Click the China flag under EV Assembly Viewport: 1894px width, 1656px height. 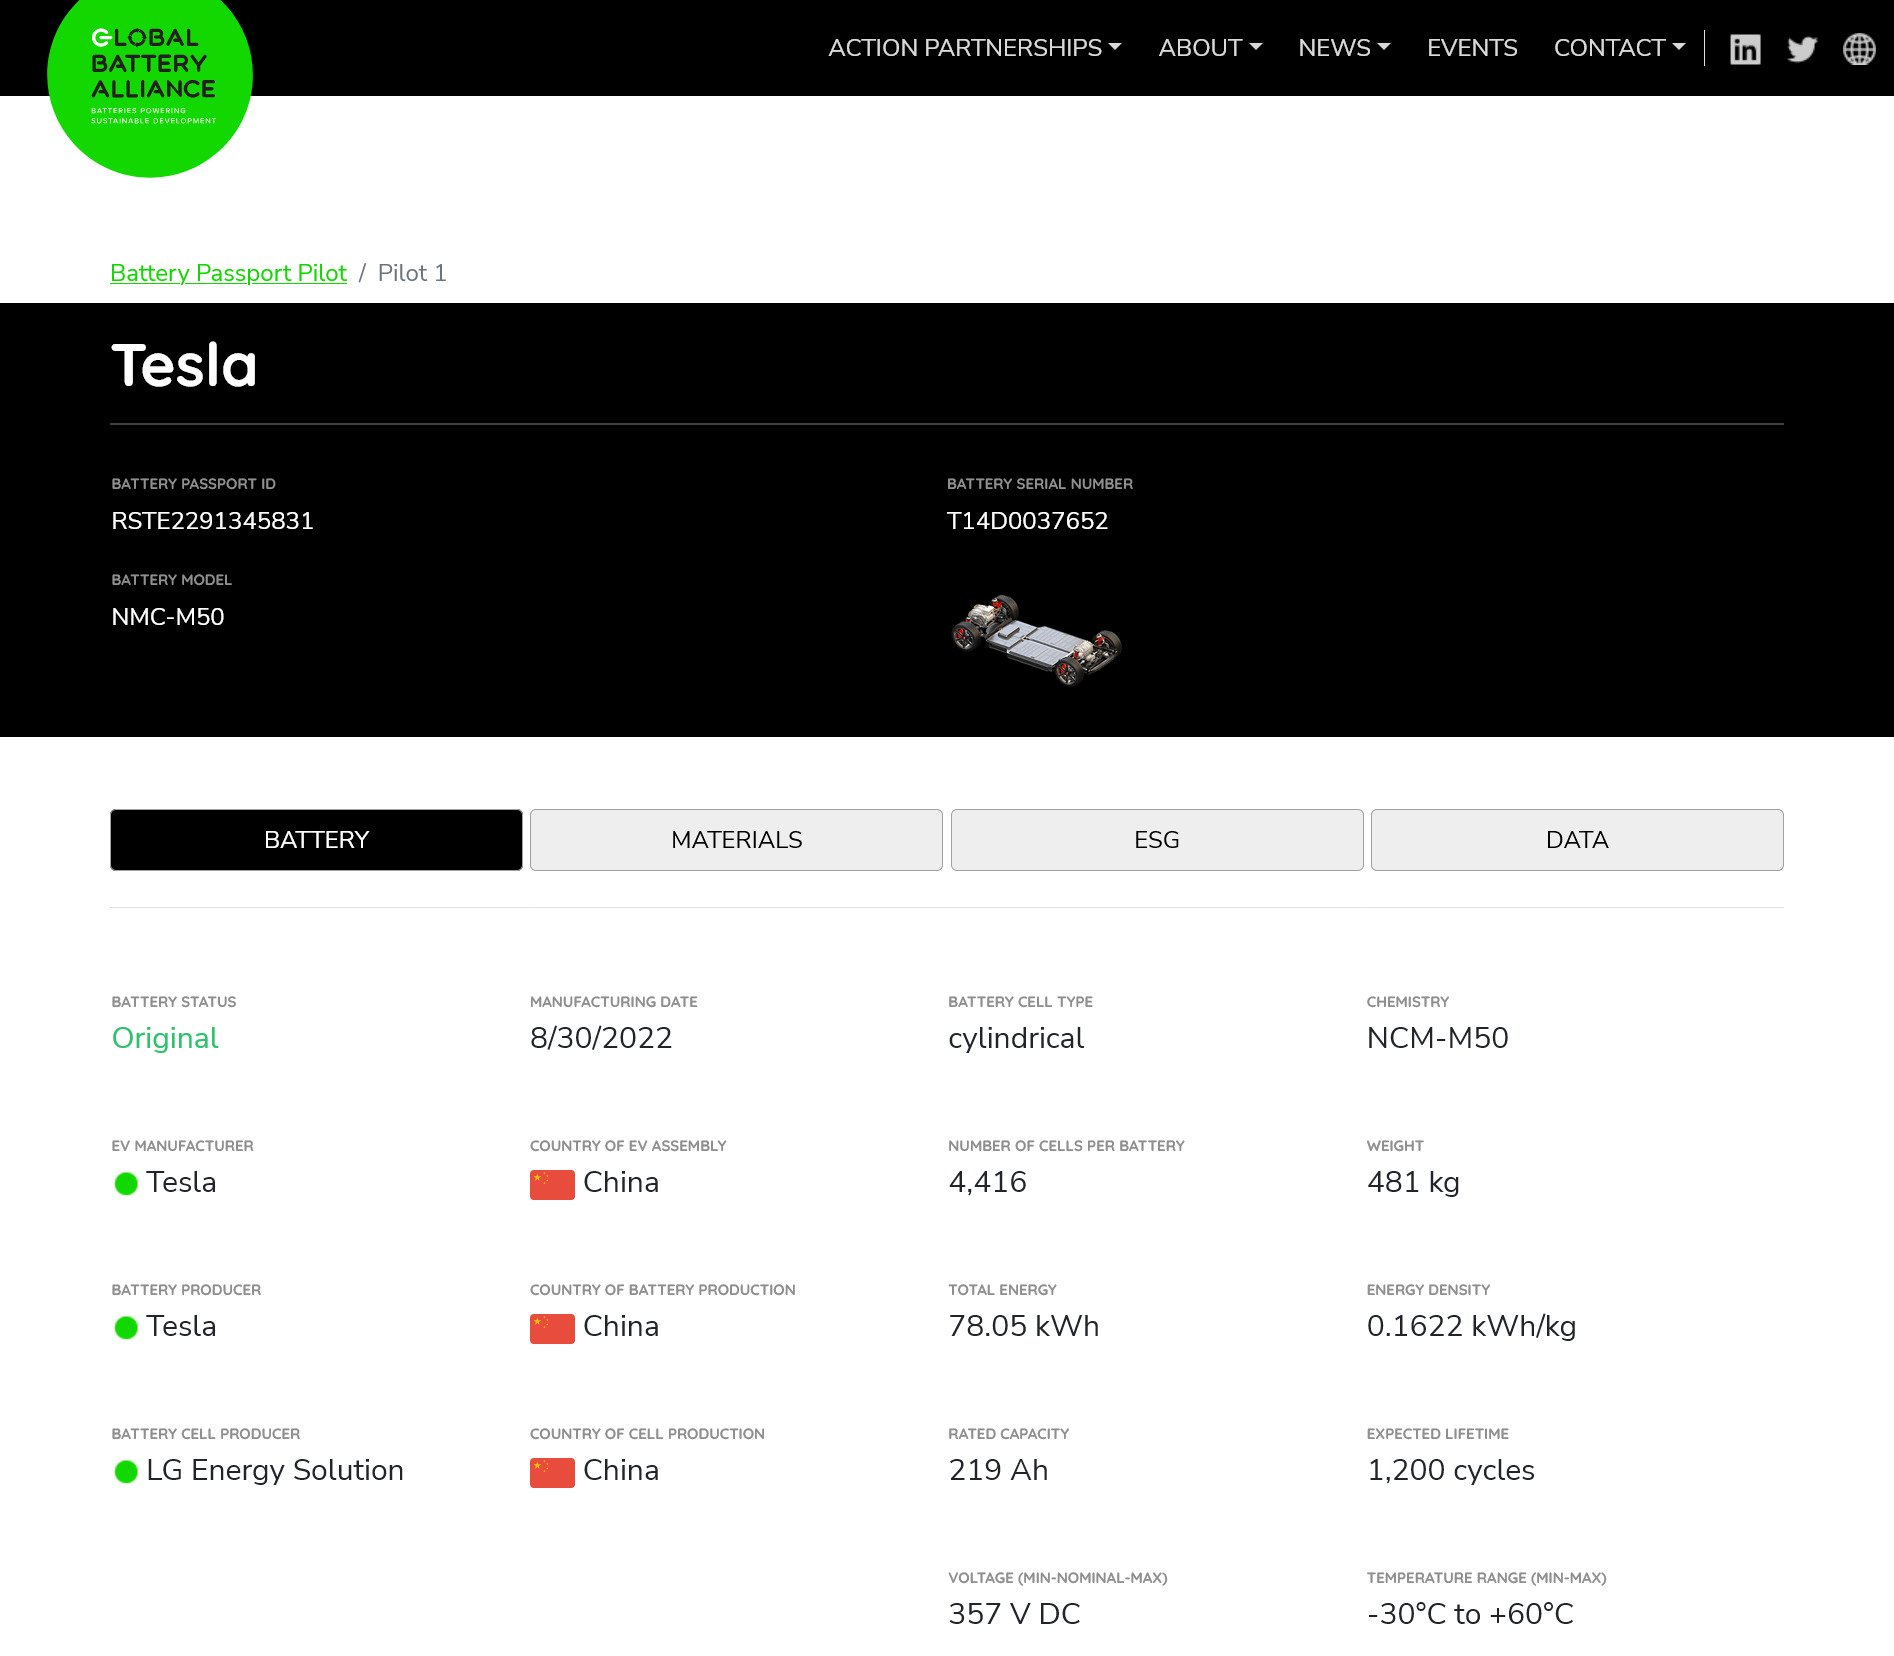pos(552,1184)
